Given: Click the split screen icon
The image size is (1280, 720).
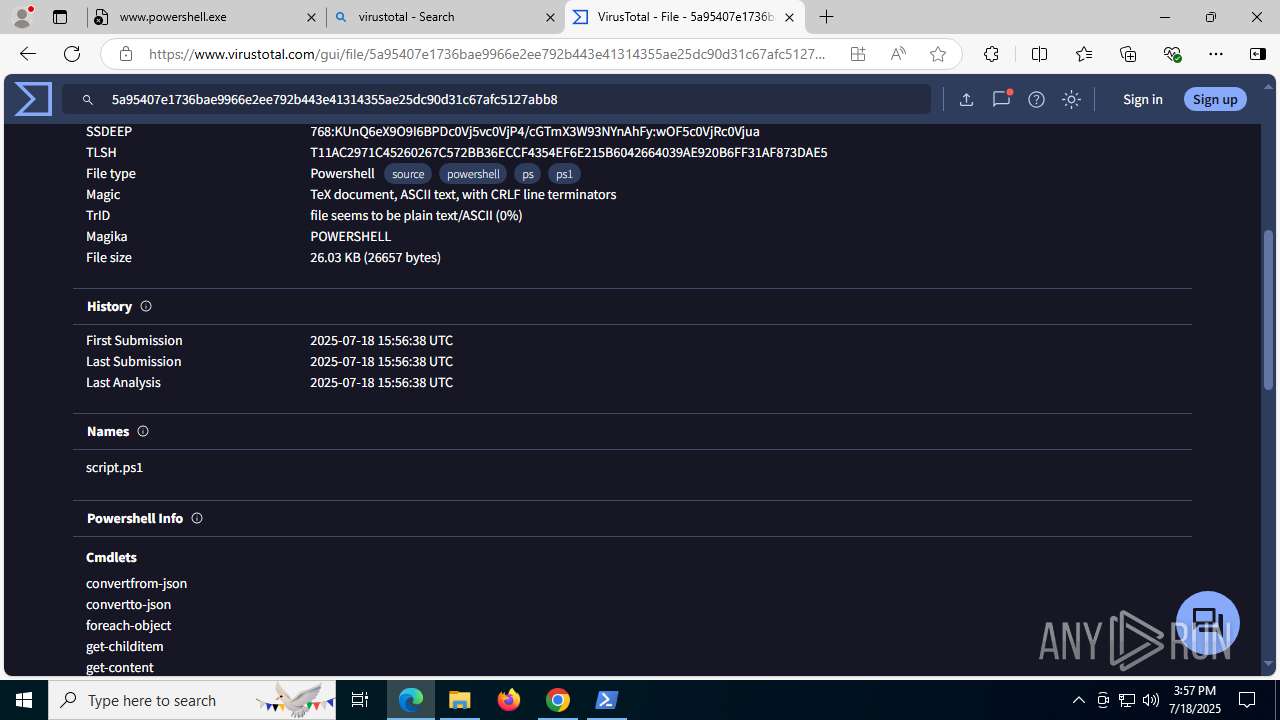Looking at the screenshot, I should click(1039, 54).
